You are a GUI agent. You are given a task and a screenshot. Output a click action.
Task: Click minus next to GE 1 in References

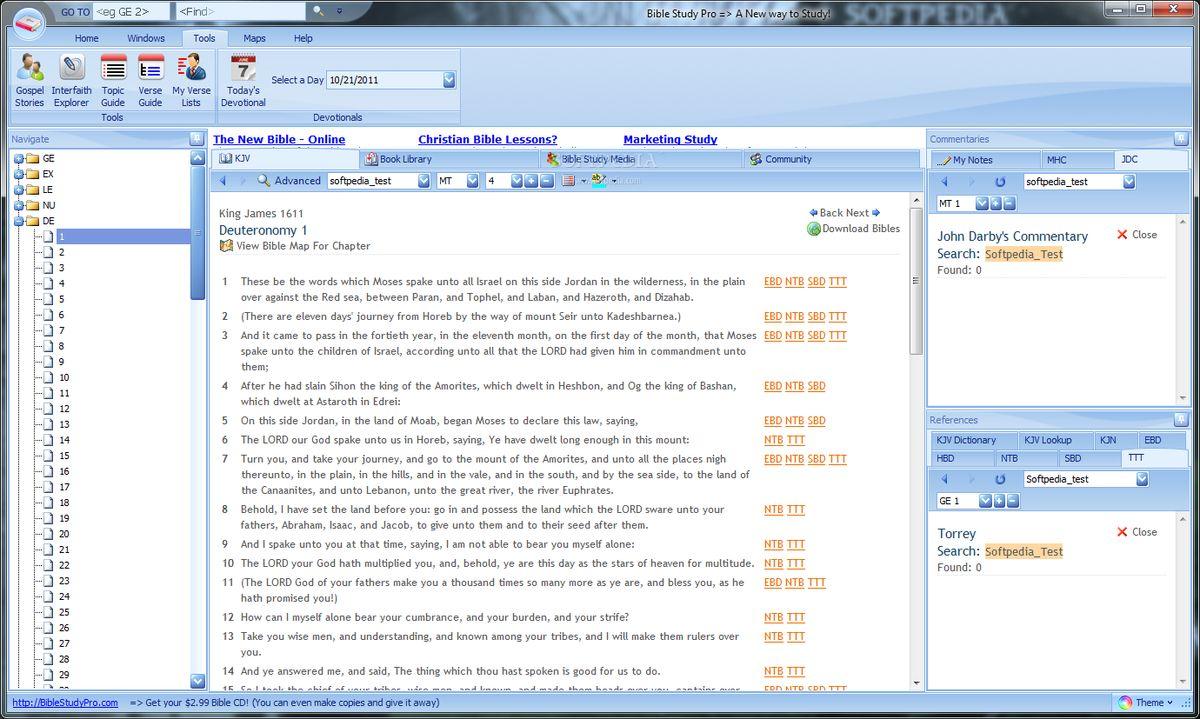[1012, 501]
